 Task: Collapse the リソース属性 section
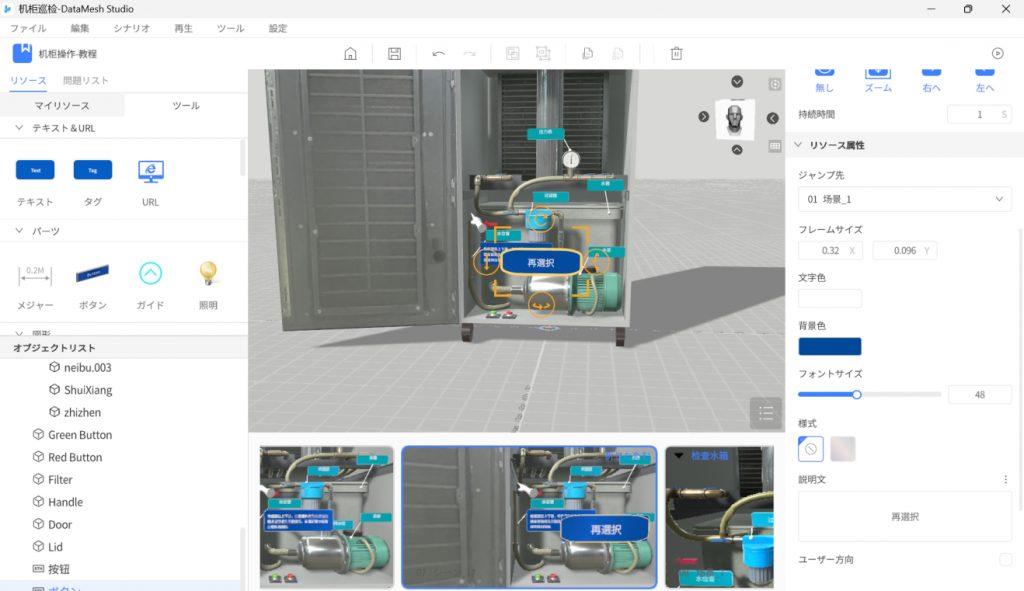click(x=798, y=145)
